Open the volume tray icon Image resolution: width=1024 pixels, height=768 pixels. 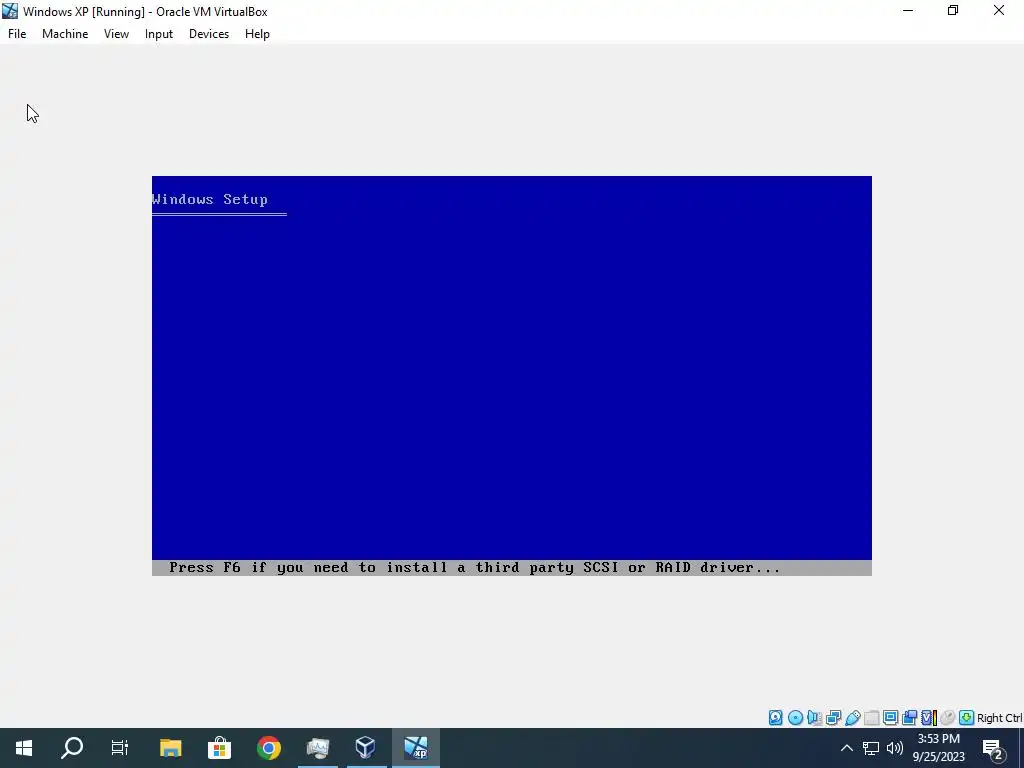tap(895, 748)
